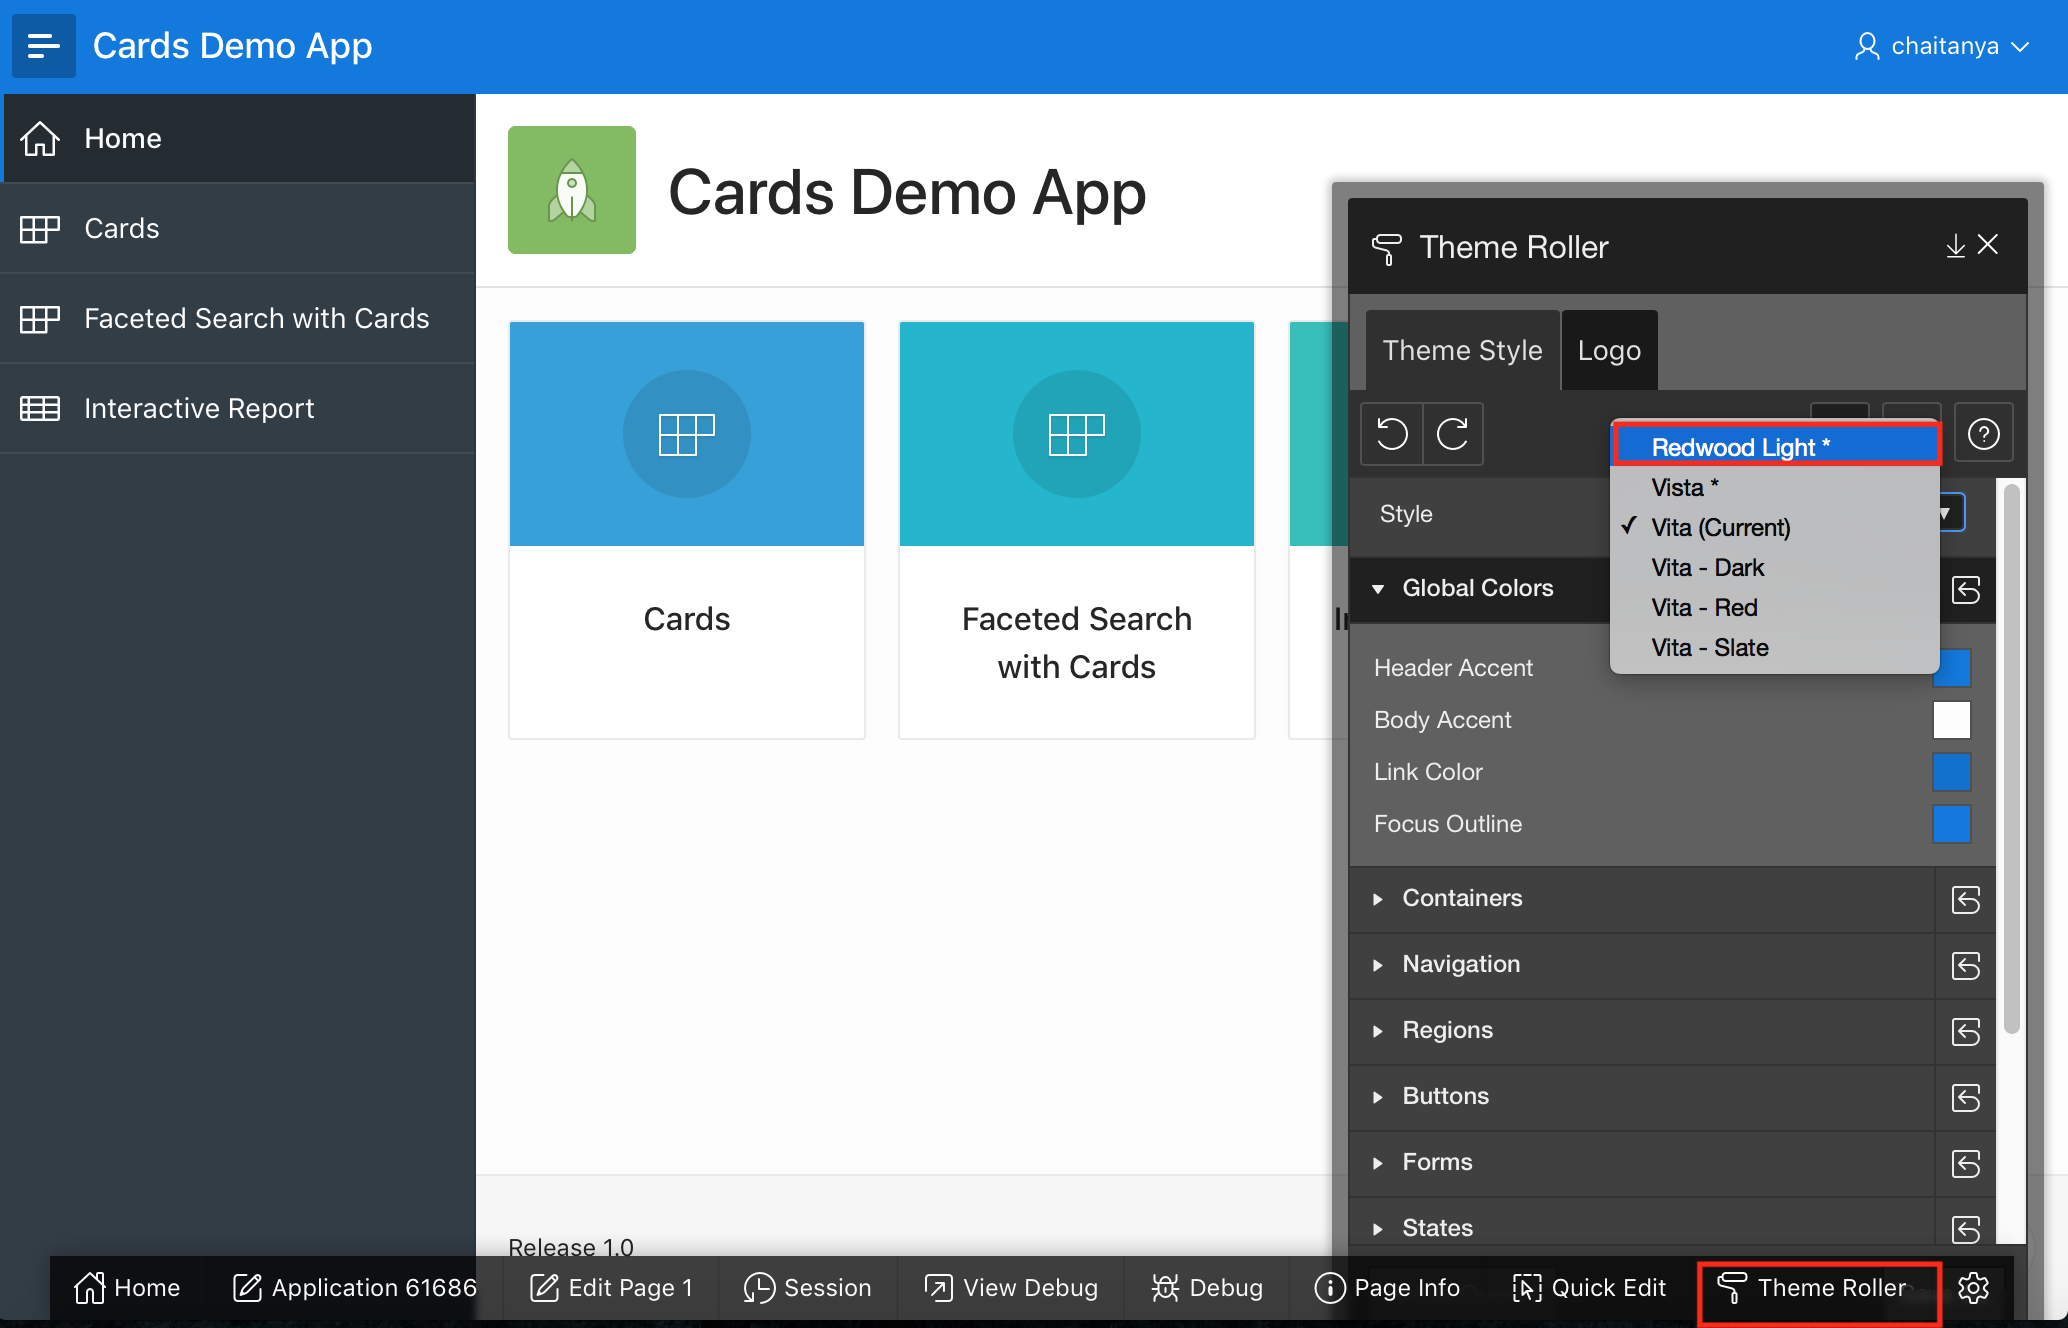Pick Vita - Slate style option
Image resolution: width=2068 pixels, height=1328 pixels.
point(1709,648)
